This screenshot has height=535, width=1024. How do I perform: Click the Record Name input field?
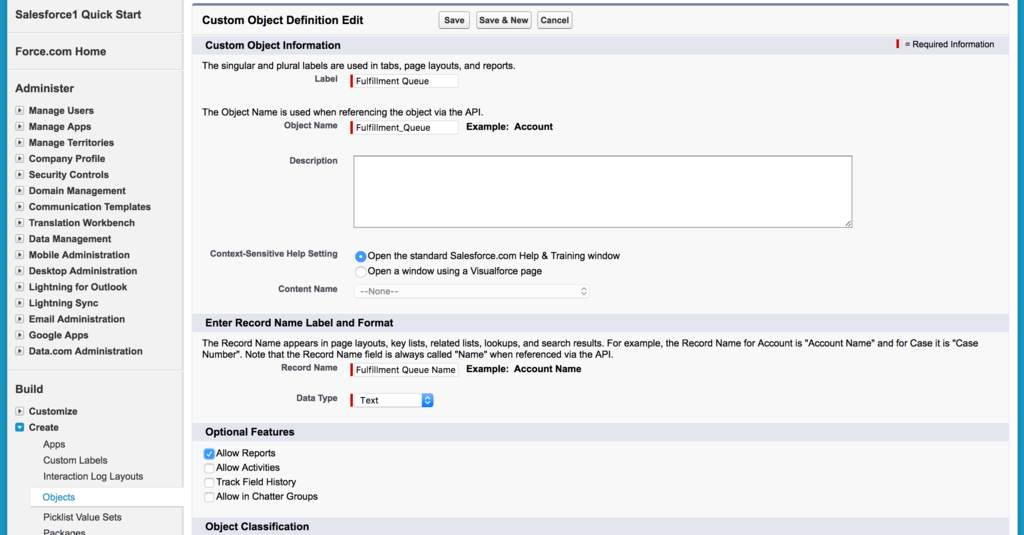(x=405, y=370)
